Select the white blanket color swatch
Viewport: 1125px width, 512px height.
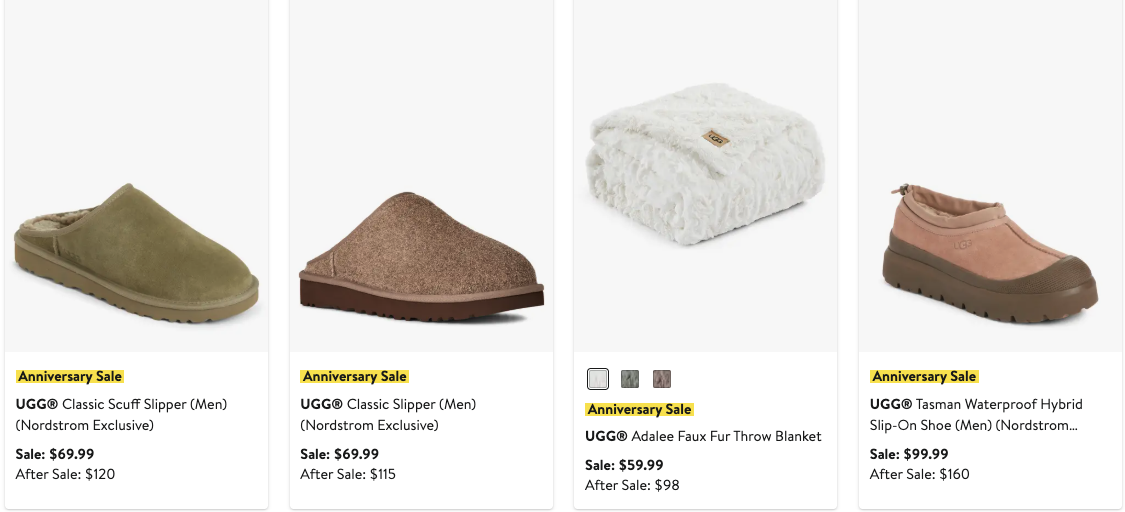(598, 379)
